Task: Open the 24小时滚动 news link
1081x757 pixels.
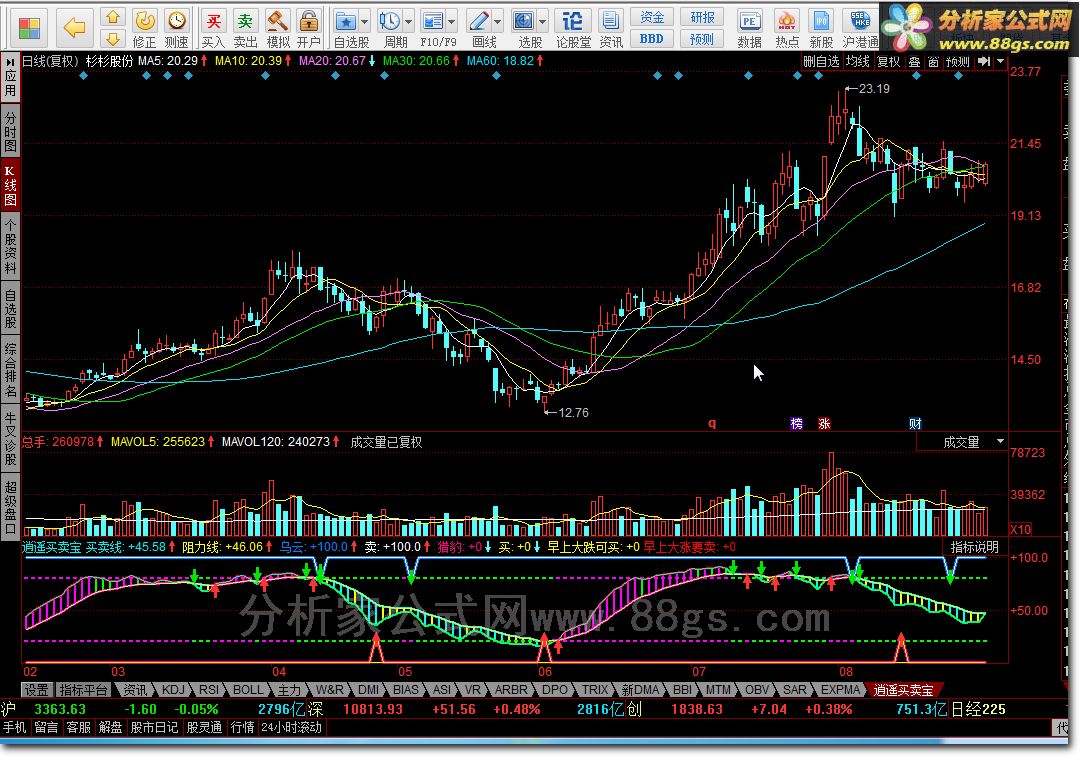Action: 292,727
